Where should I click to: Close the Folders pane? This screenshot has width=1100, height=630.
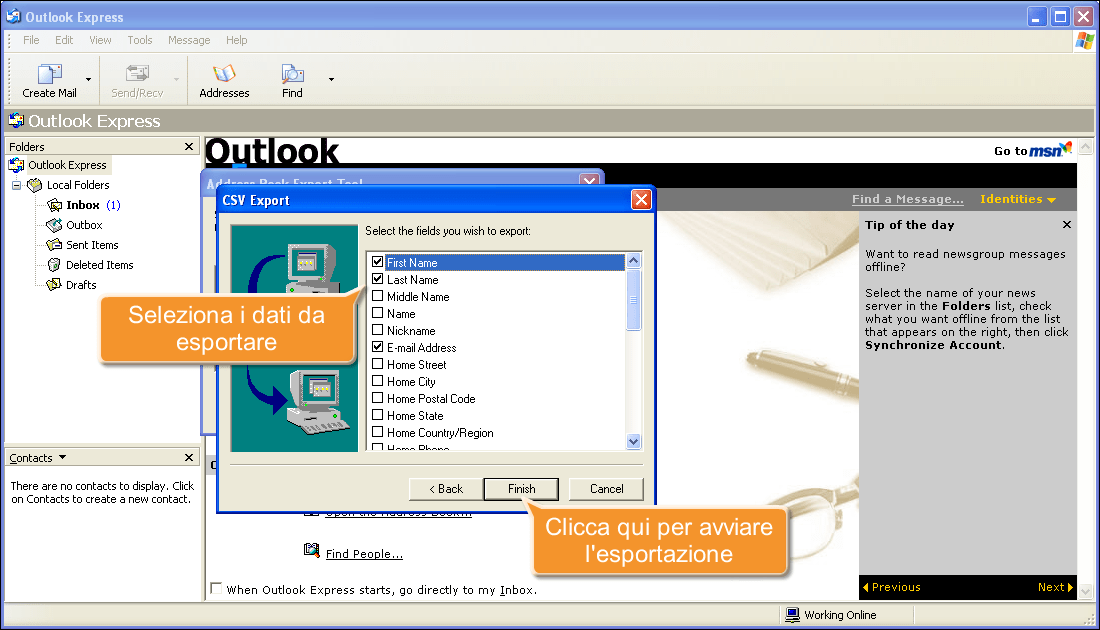(189, 147)
